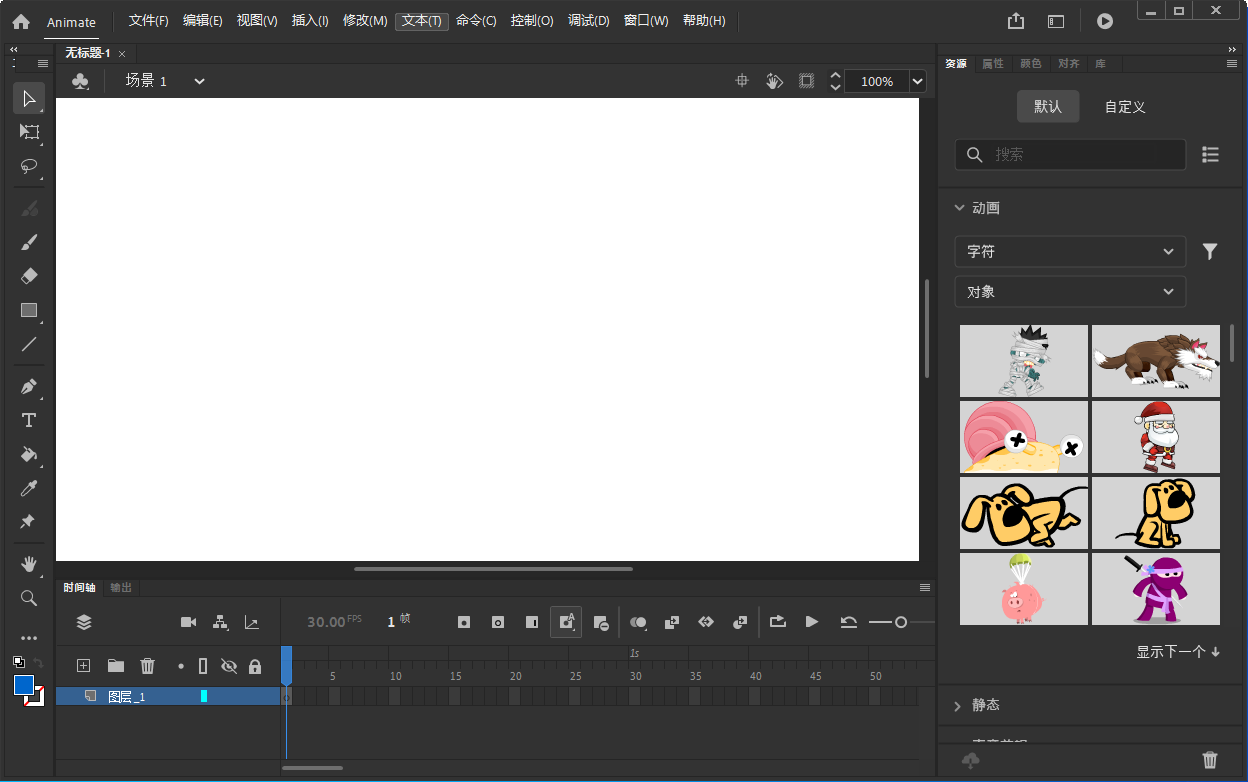Delete the selected layer
This screenshot has width=1248, height=782.
click(x=147, y=665)
